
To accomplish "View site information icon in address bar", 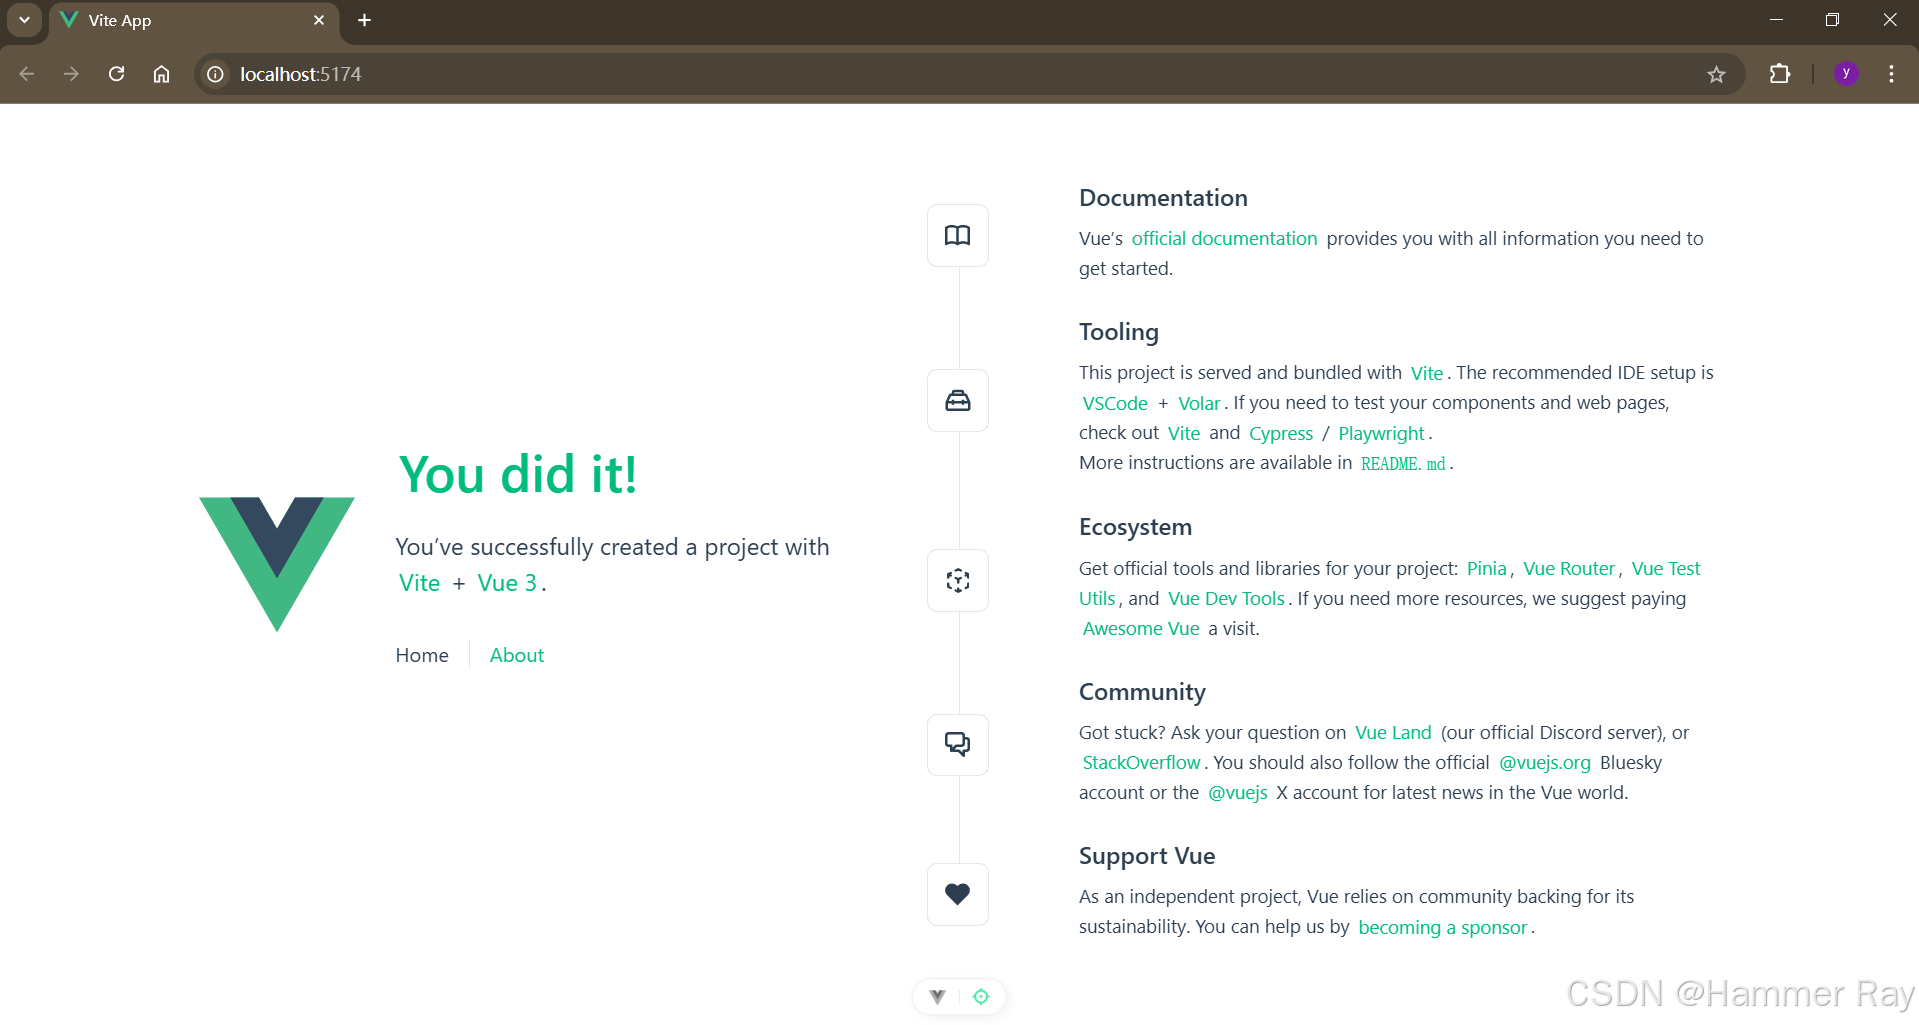I will (x=215, y=74).
